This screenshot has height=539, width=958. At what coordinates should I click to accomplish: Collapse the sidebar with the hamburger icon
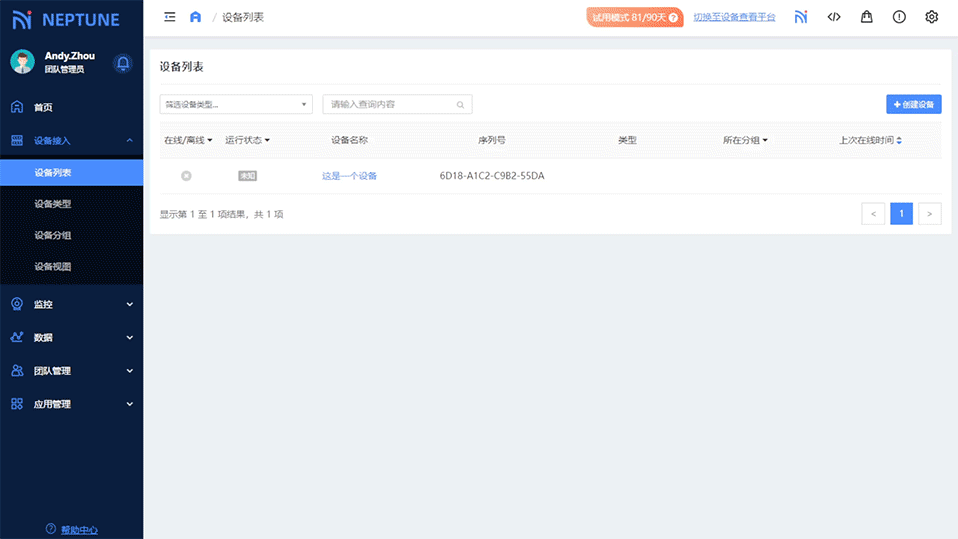point(170,17)
